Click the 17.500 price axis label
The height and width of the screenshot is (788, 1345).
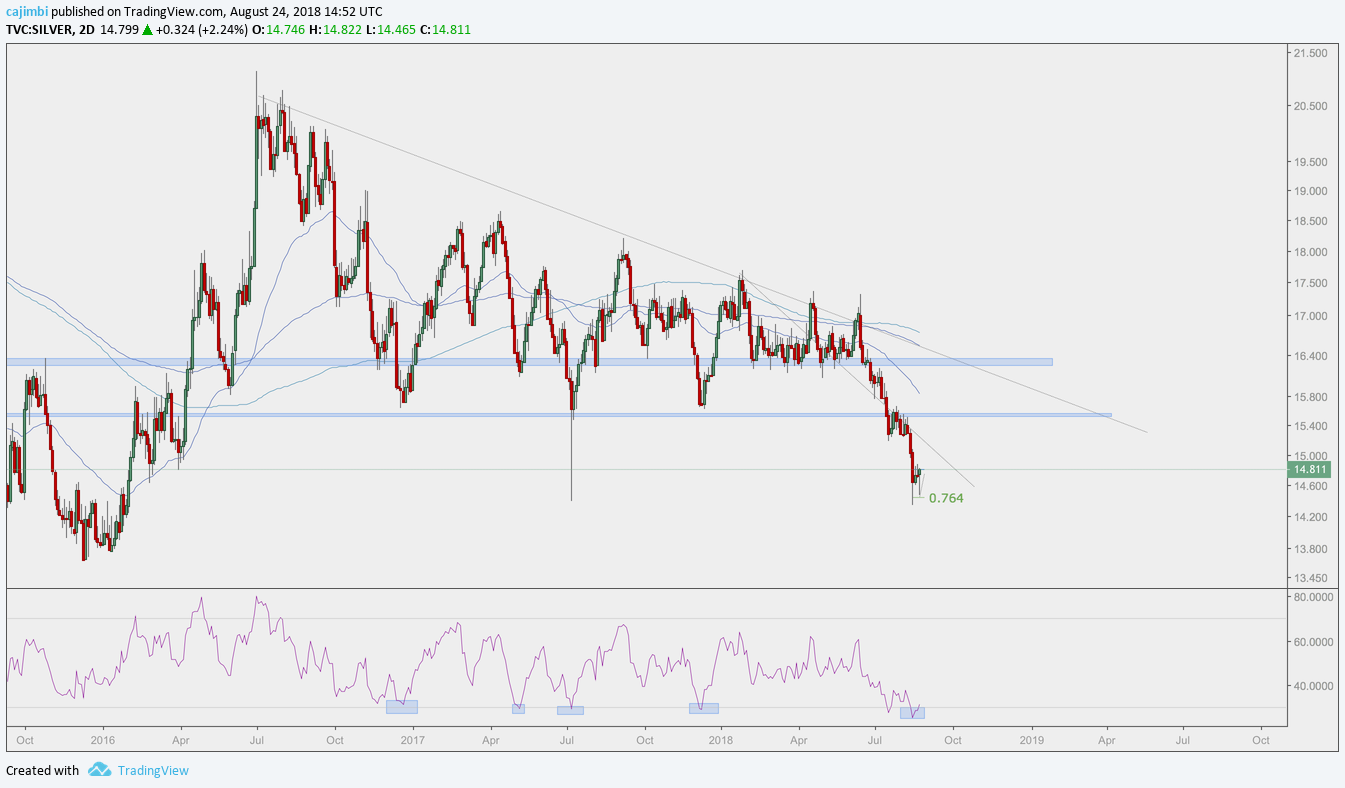click(1310, 284)
